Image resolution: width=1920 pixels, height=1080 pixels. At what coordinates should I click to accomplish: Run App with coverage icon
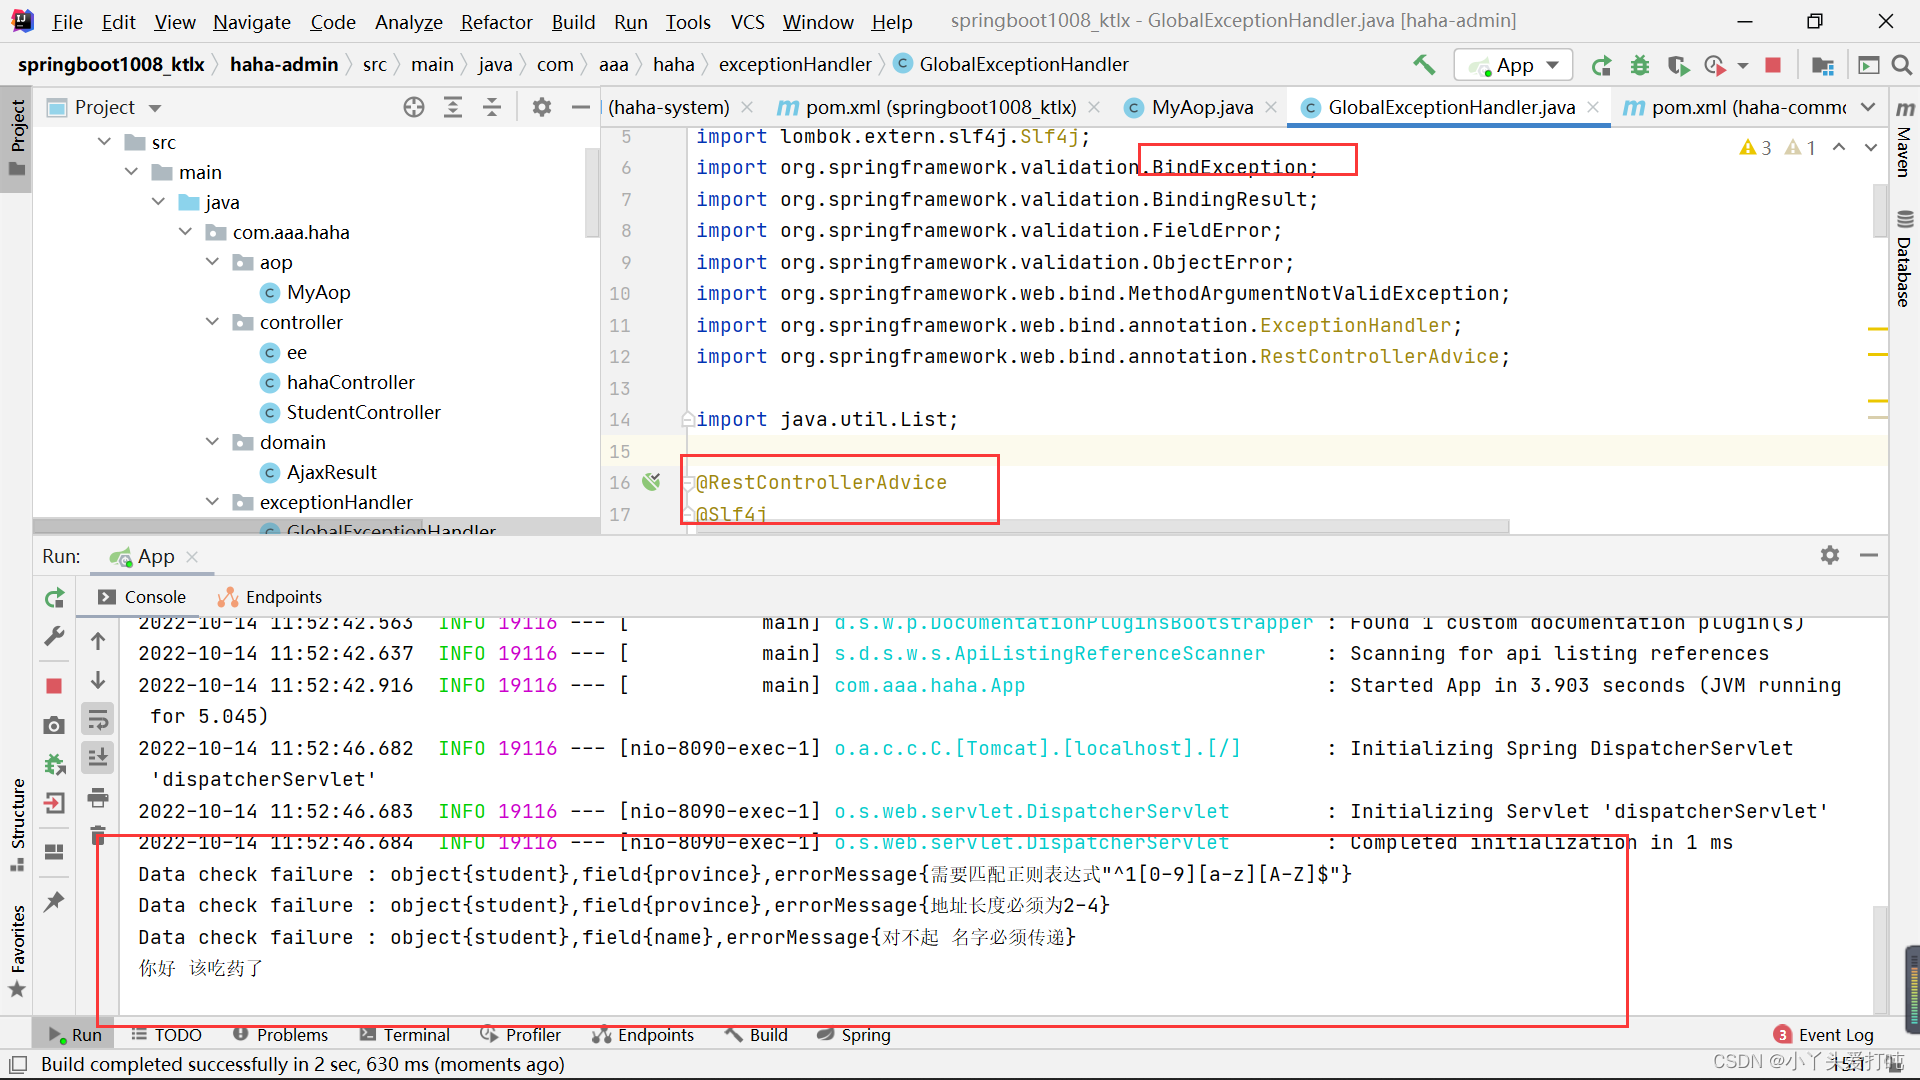pos(1678,65)
